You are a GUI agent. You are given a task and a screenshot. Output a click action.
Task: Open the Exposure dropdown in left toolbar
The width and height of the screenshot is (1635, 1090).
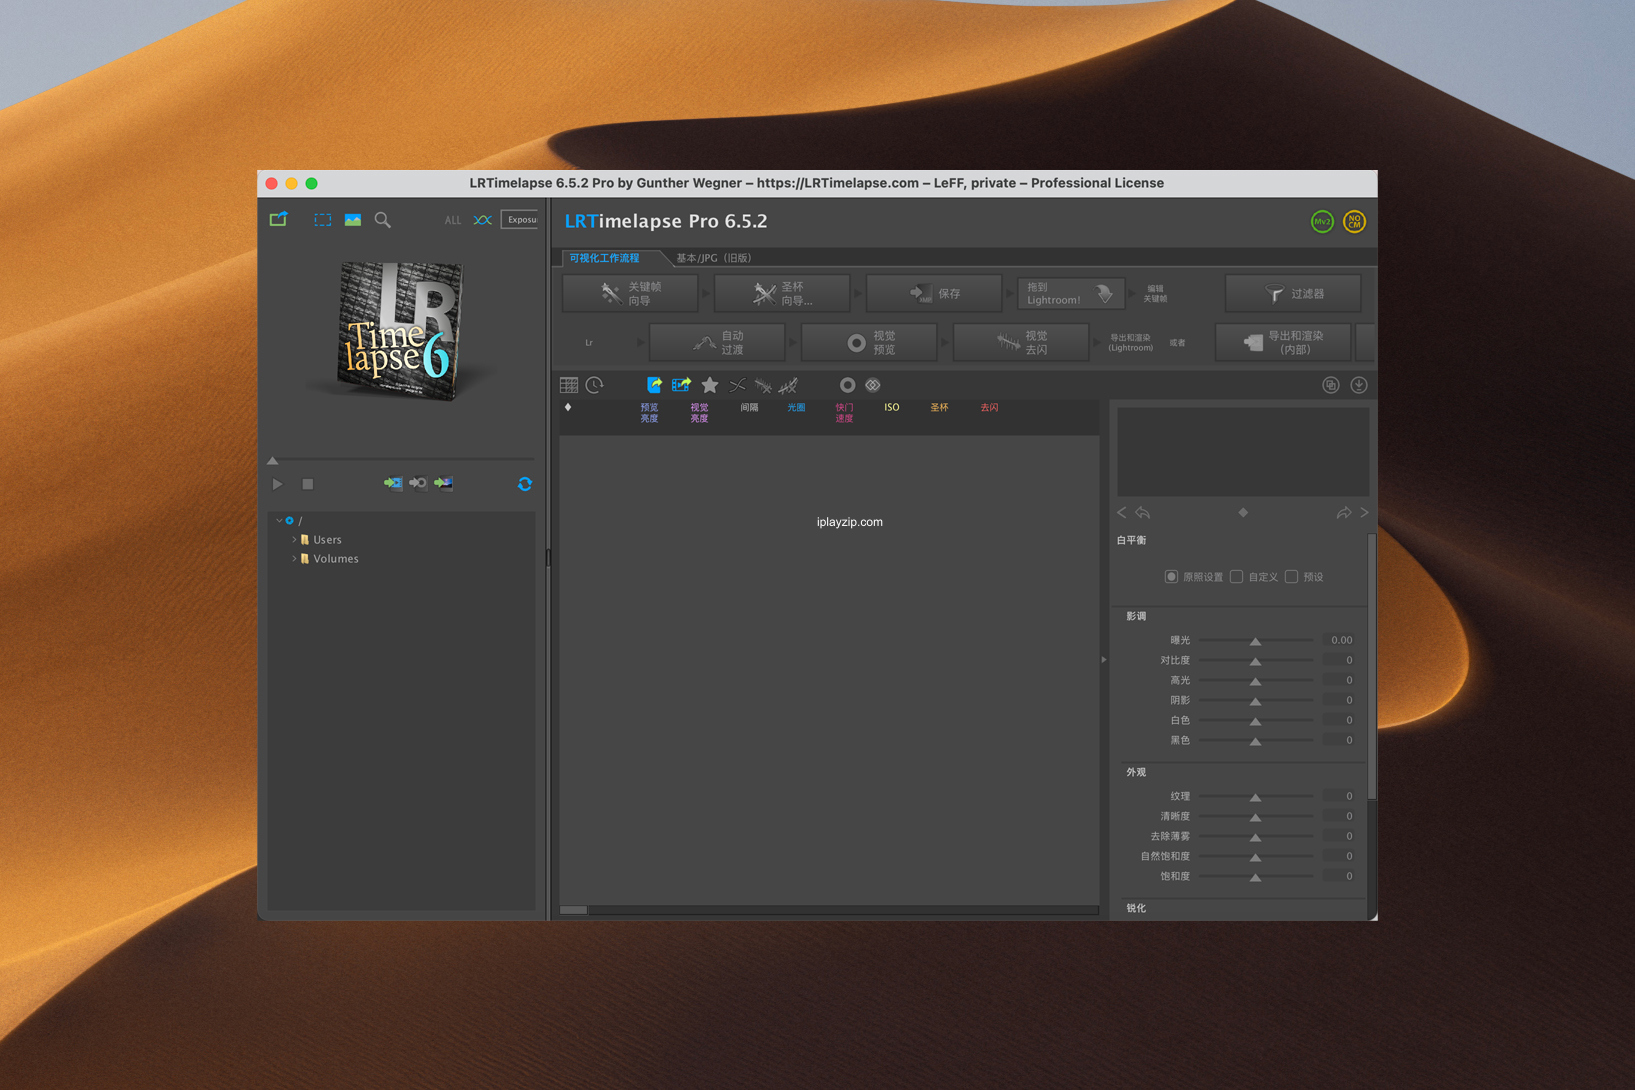click(521, 220)
